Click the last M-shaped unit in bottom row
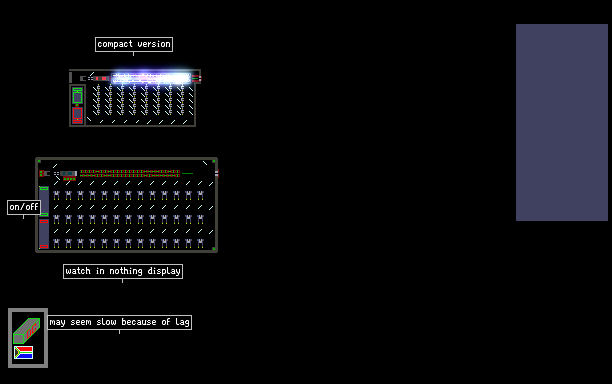The width and height of the screenshot is (612, 384). click(x=201, y=244)
